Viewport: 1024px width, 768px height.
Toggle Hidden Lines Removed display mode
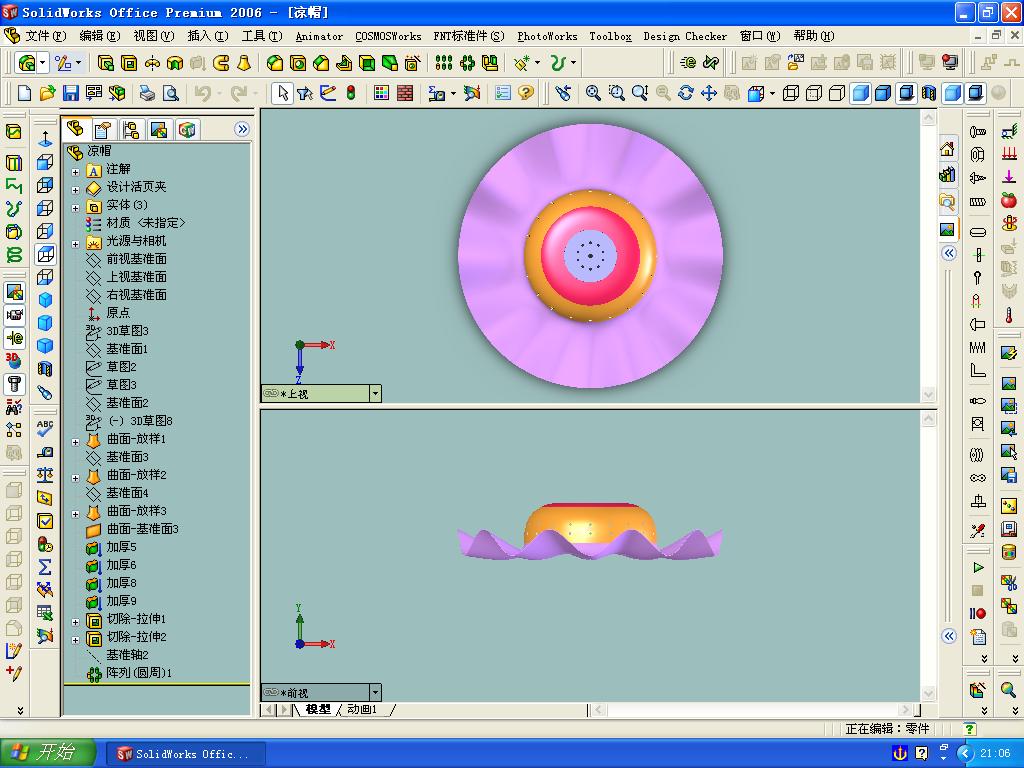pyautogui.click(x=837, y=93)
